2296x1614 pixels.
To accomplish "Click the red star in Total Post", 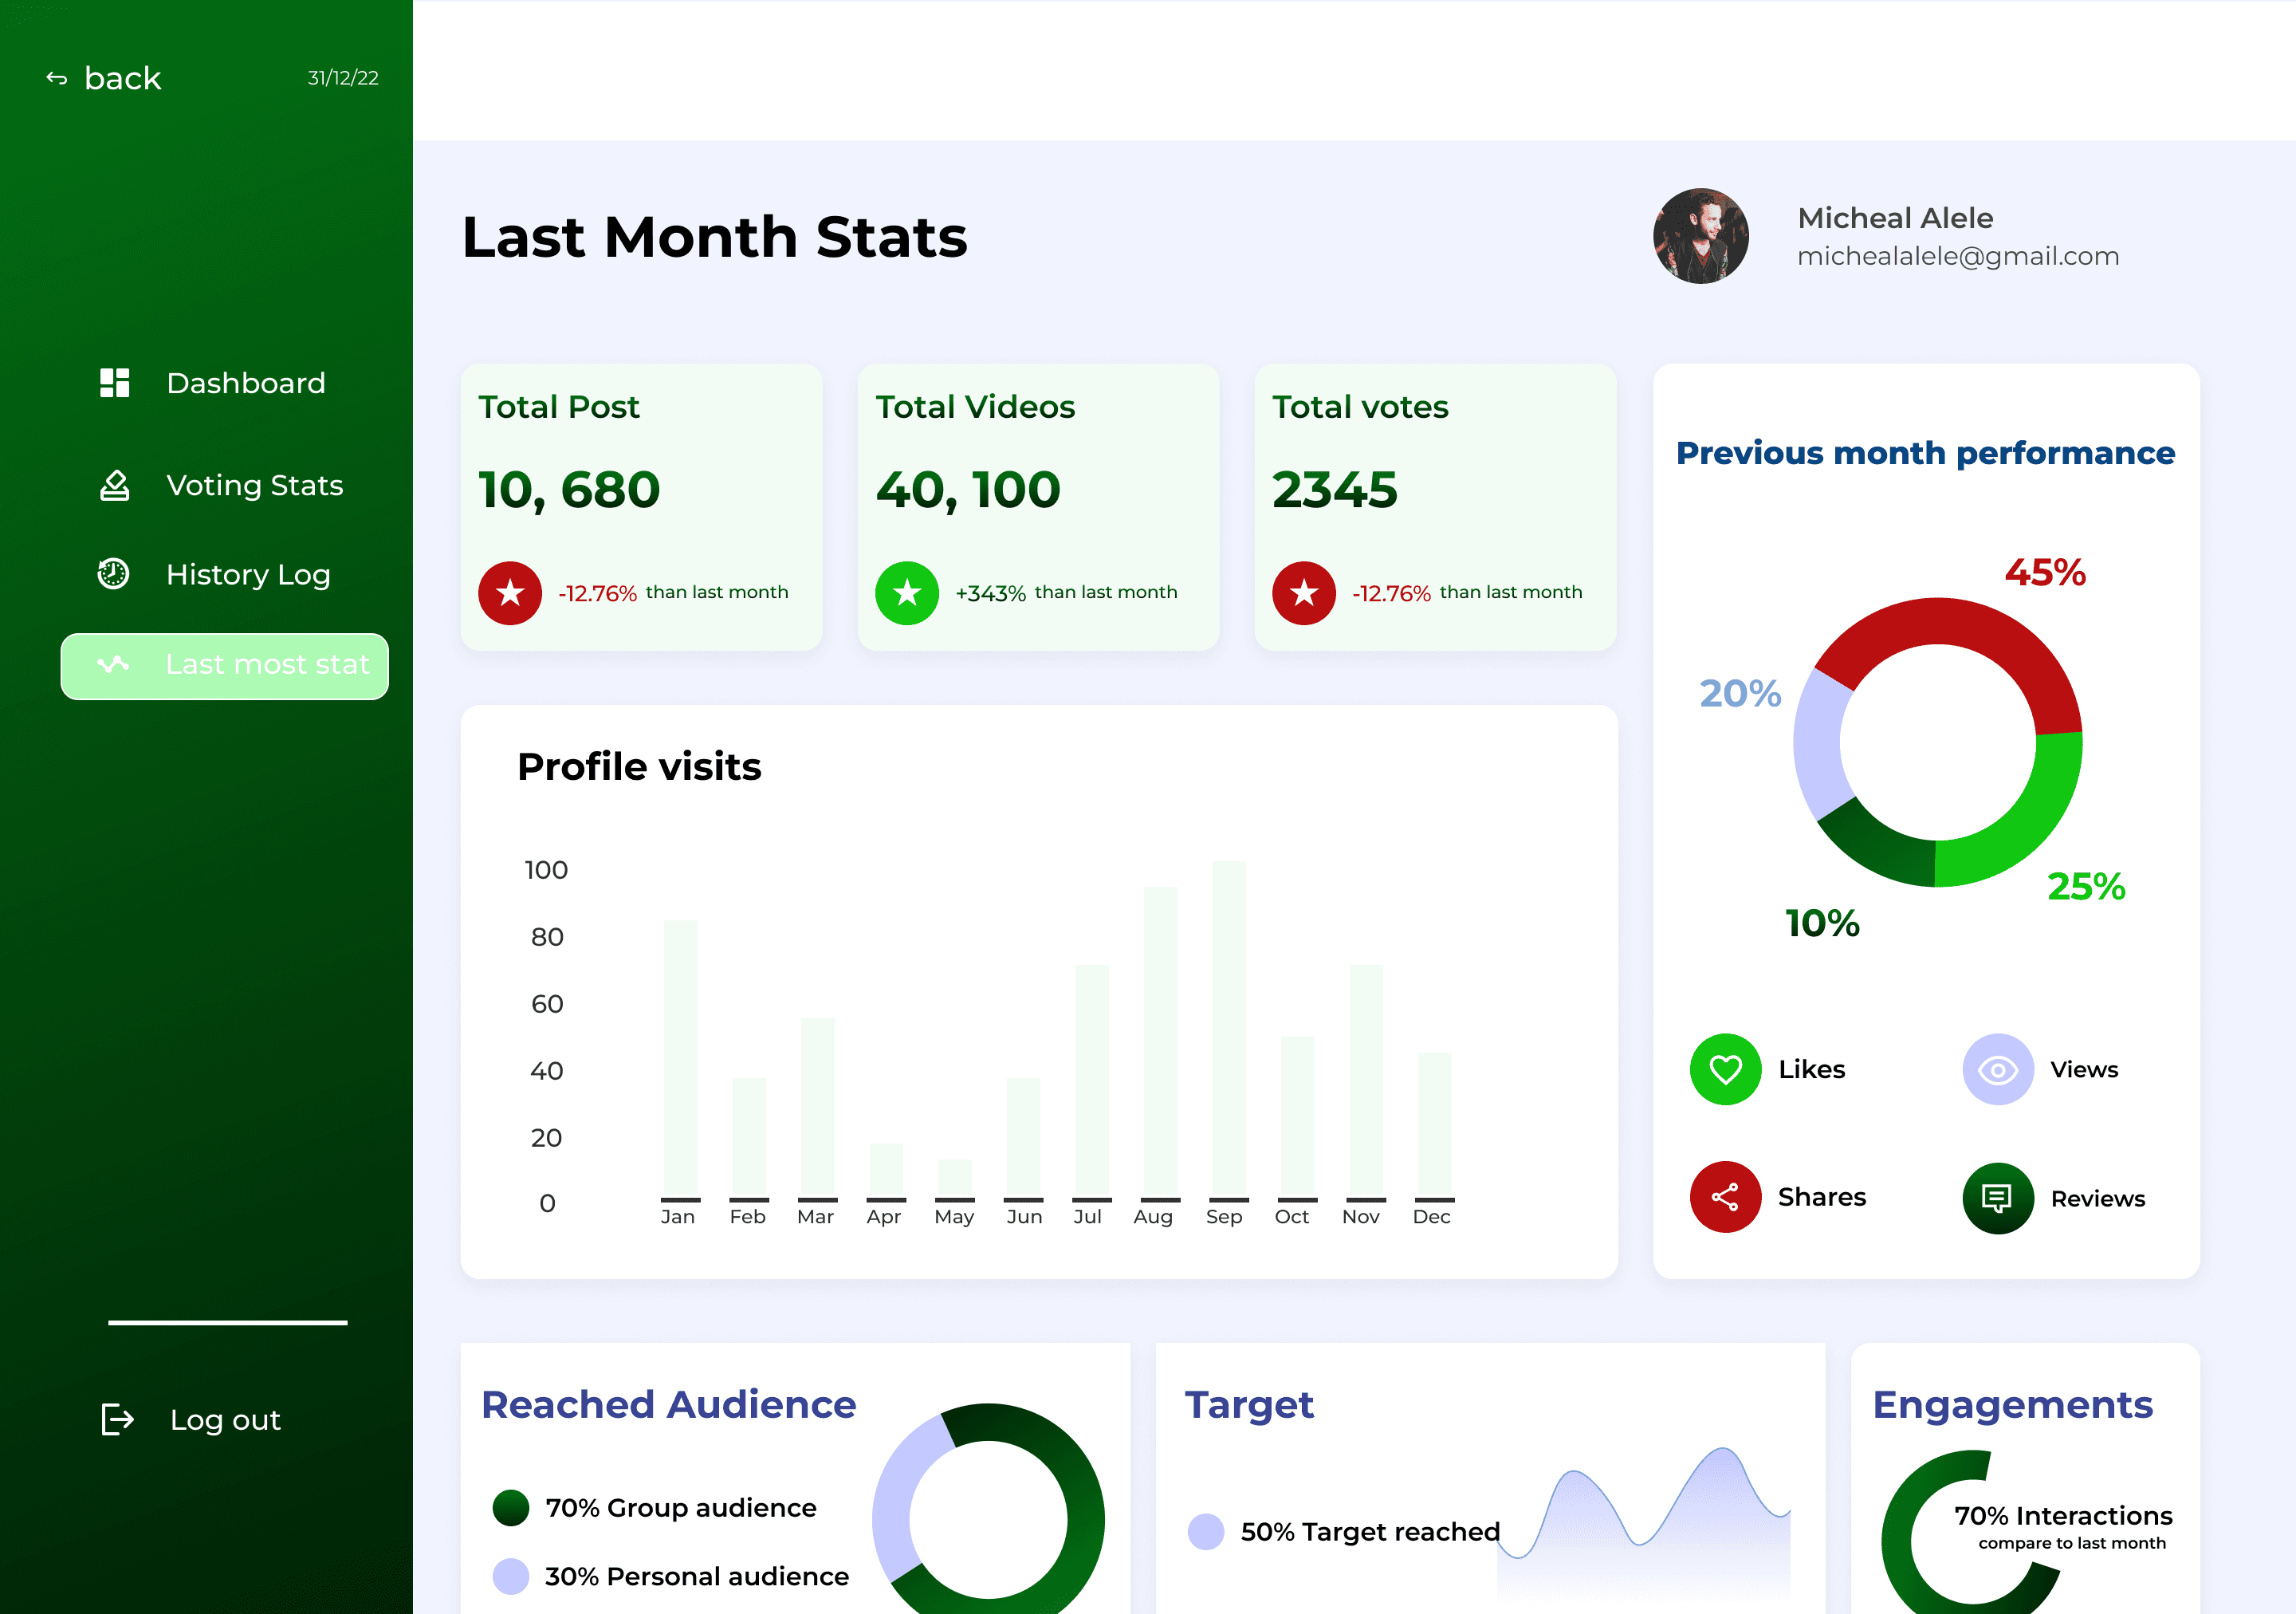I will coord(510,593).
